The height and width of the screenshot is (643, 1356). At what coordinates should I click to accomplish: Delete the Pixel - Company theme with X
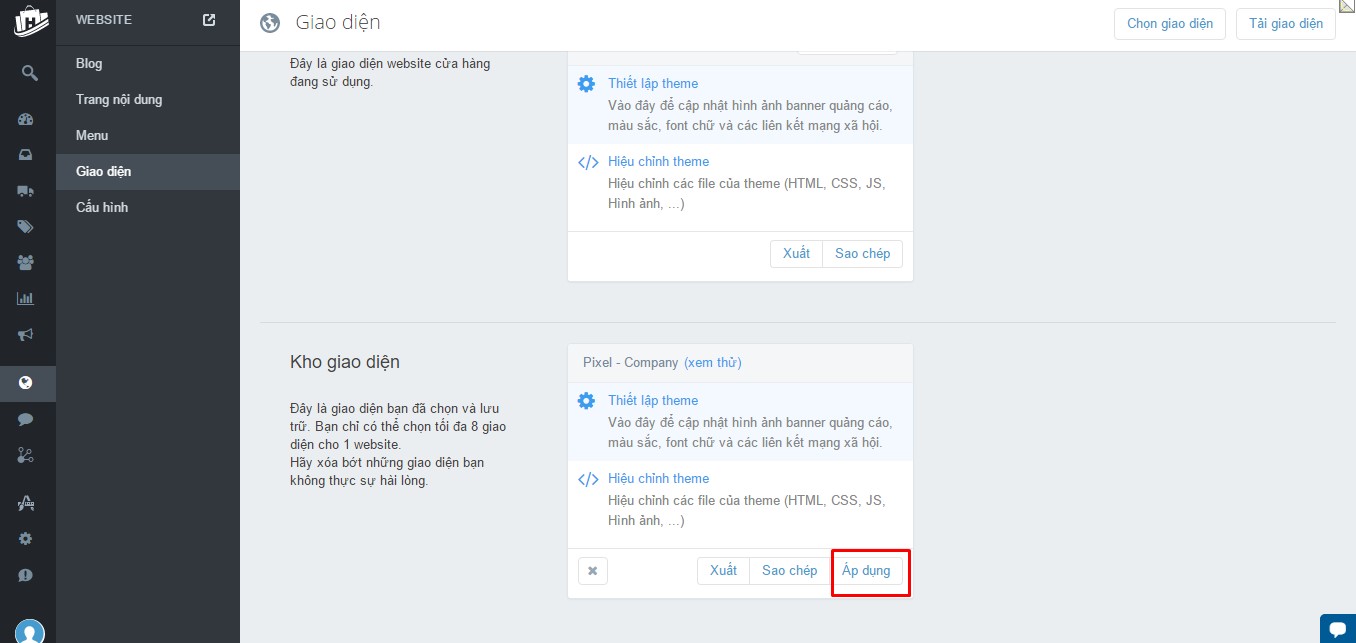coord(592,571)
